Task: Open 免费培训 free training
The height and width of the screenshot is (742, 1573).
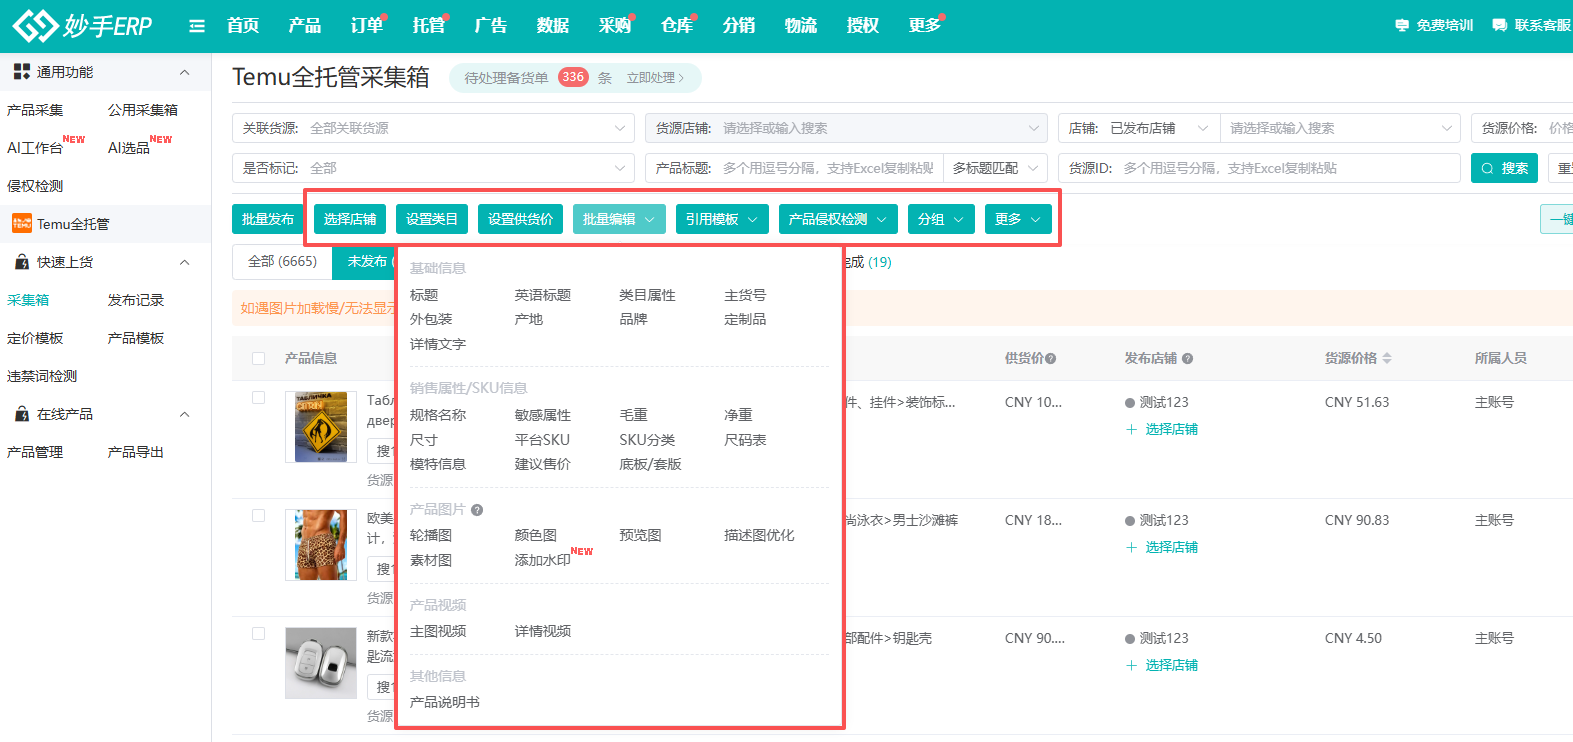Action: pos(1434,25)
